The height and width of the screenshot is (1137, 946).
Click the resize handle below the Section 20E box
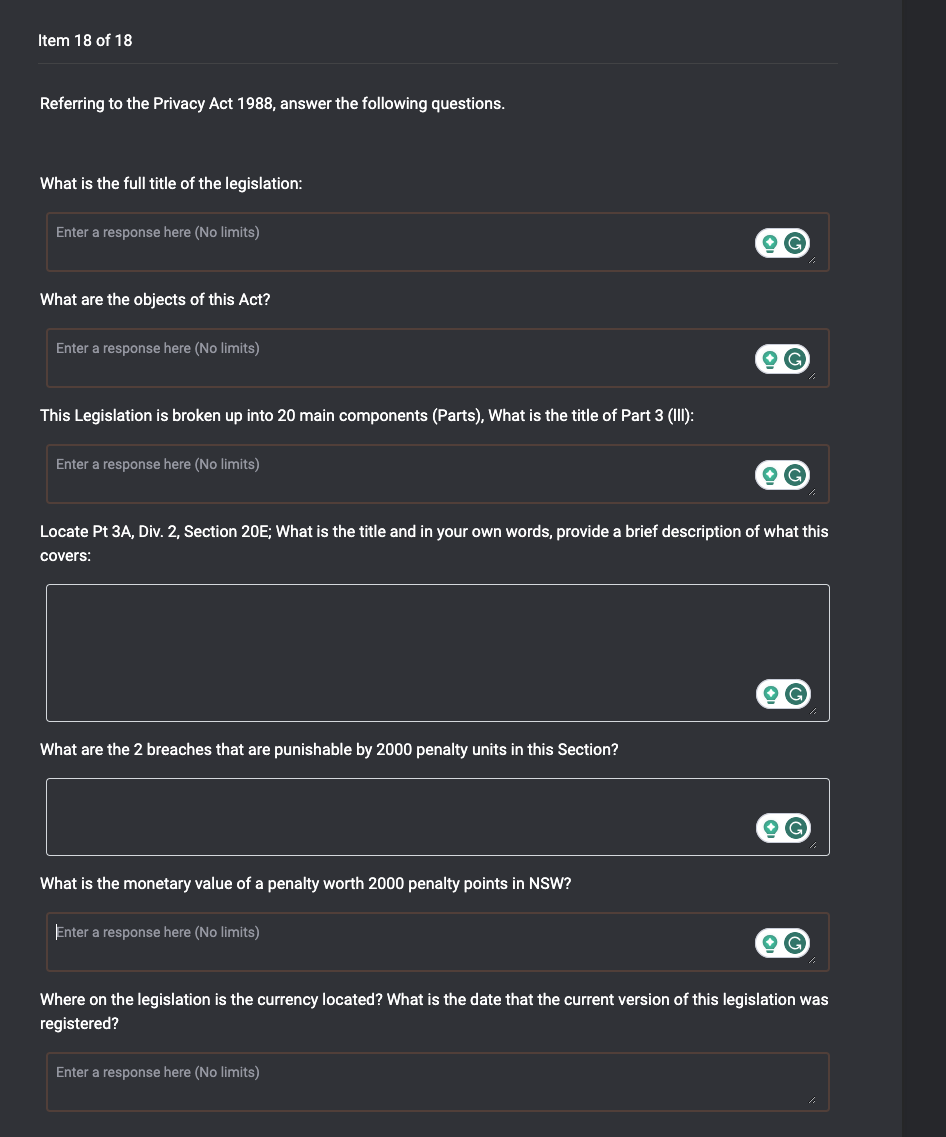812,711
